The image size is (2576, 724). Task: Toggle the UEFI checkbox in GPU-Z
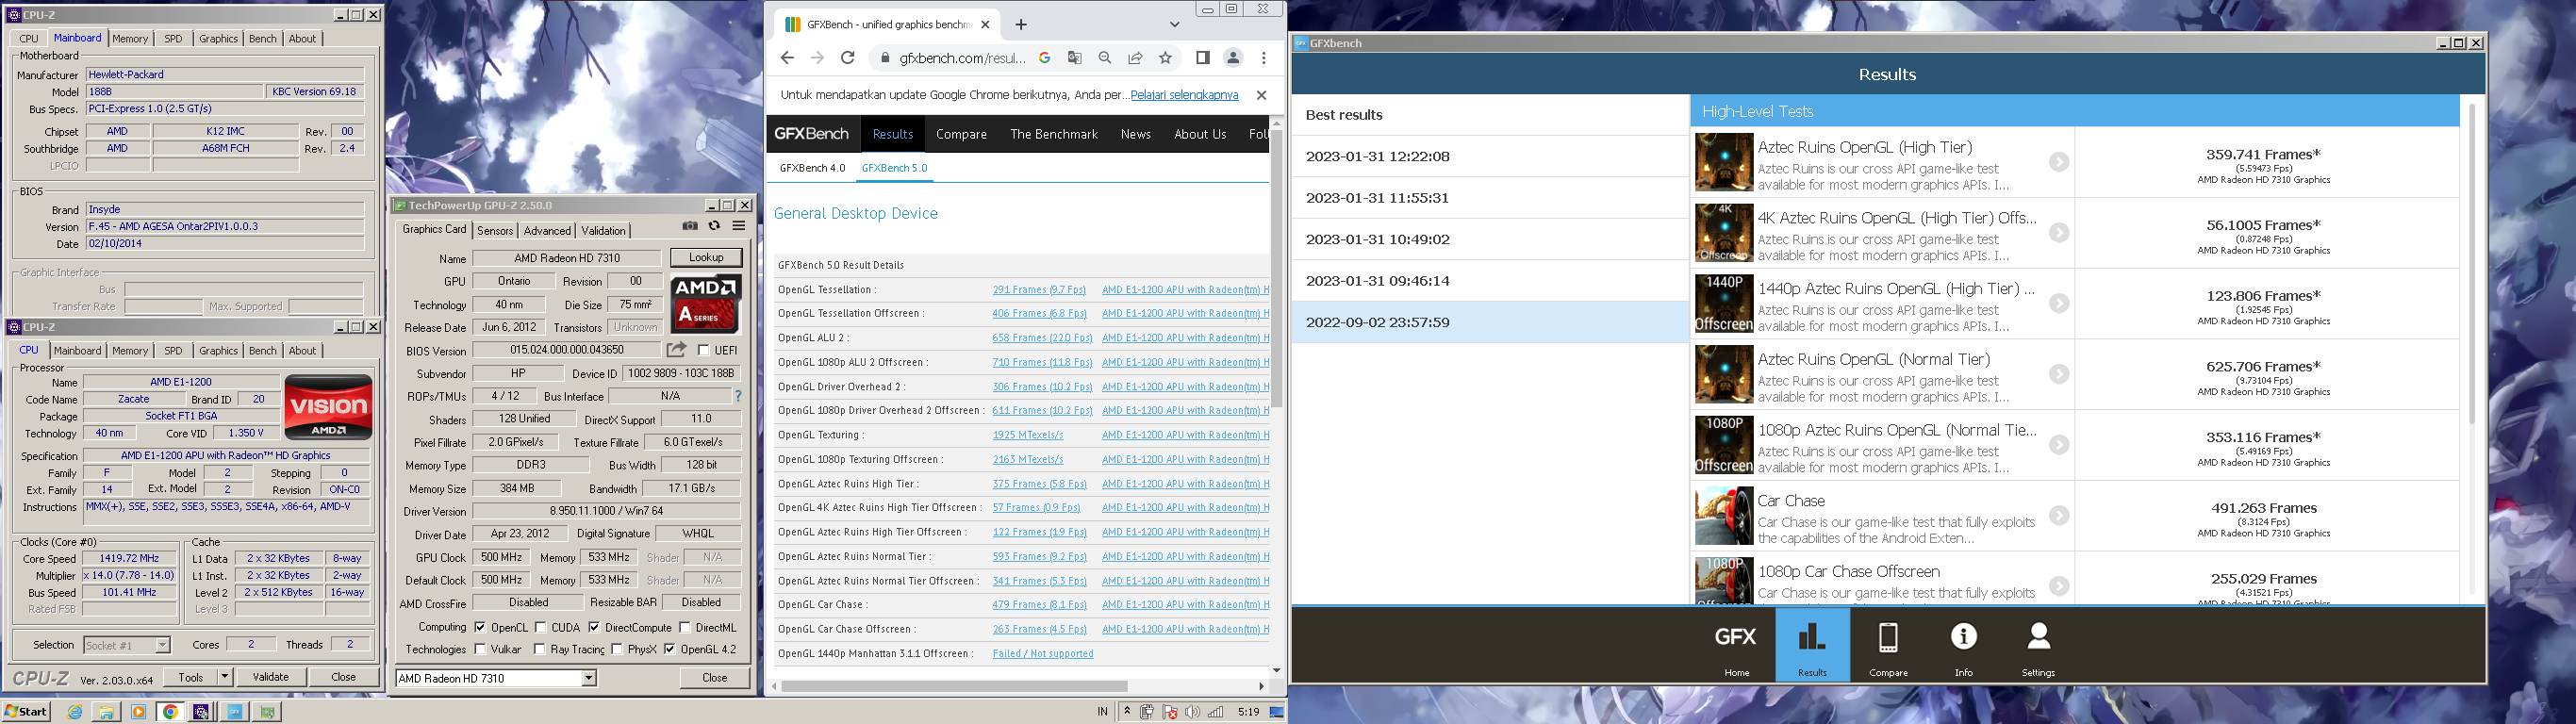[x=704, y=350]
